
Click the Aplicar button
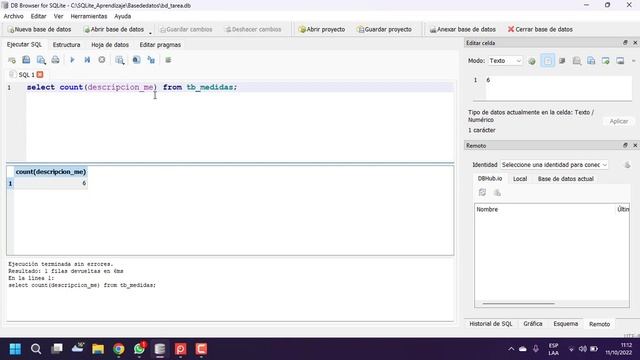pos(619,121)
